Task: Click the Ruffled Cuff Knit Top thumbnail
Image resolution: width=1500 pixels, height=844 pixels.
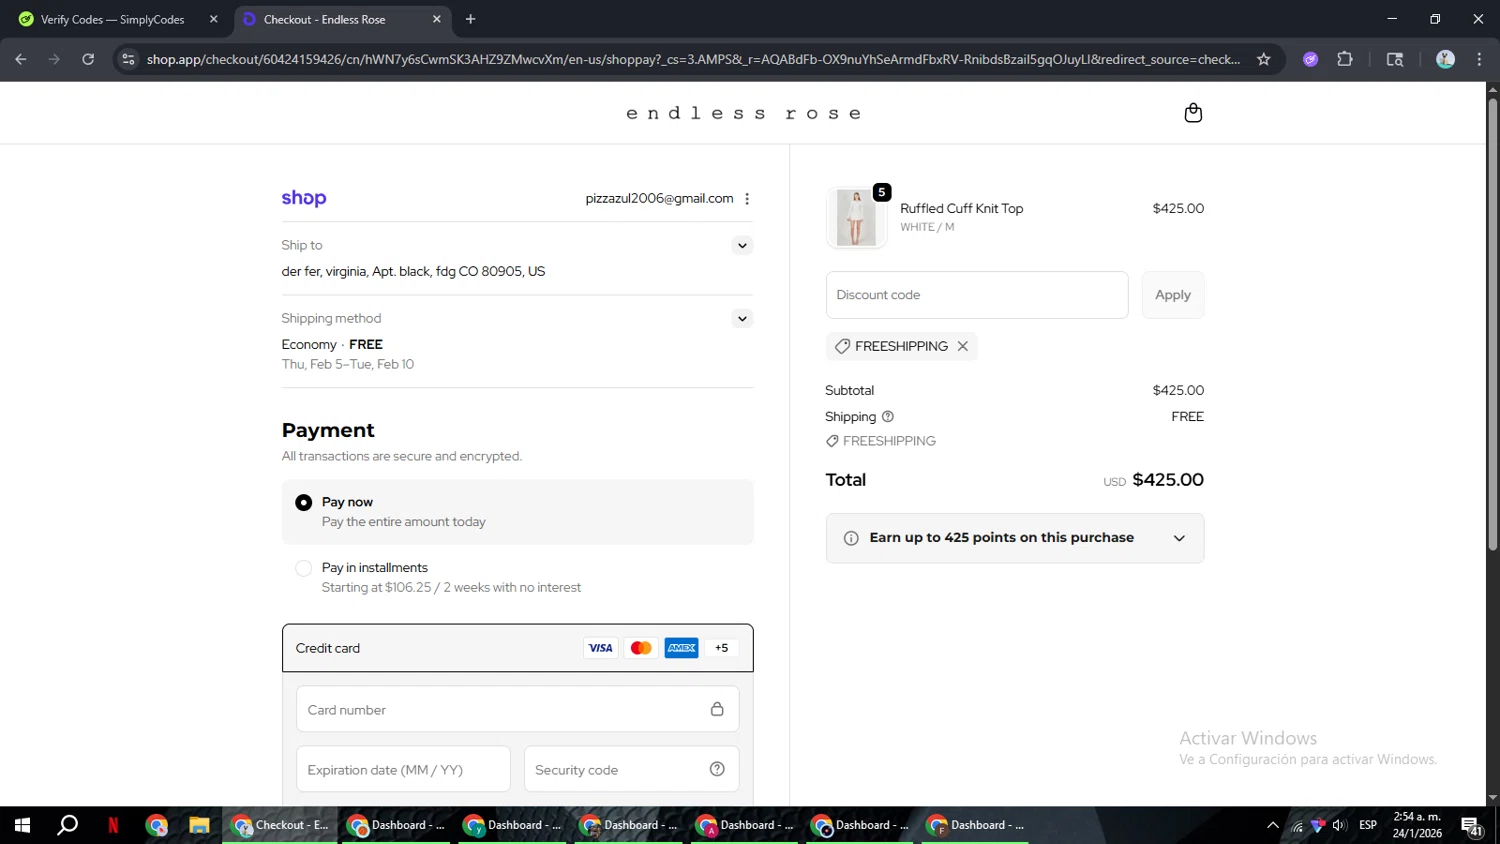Action: (x=856, y=217)
